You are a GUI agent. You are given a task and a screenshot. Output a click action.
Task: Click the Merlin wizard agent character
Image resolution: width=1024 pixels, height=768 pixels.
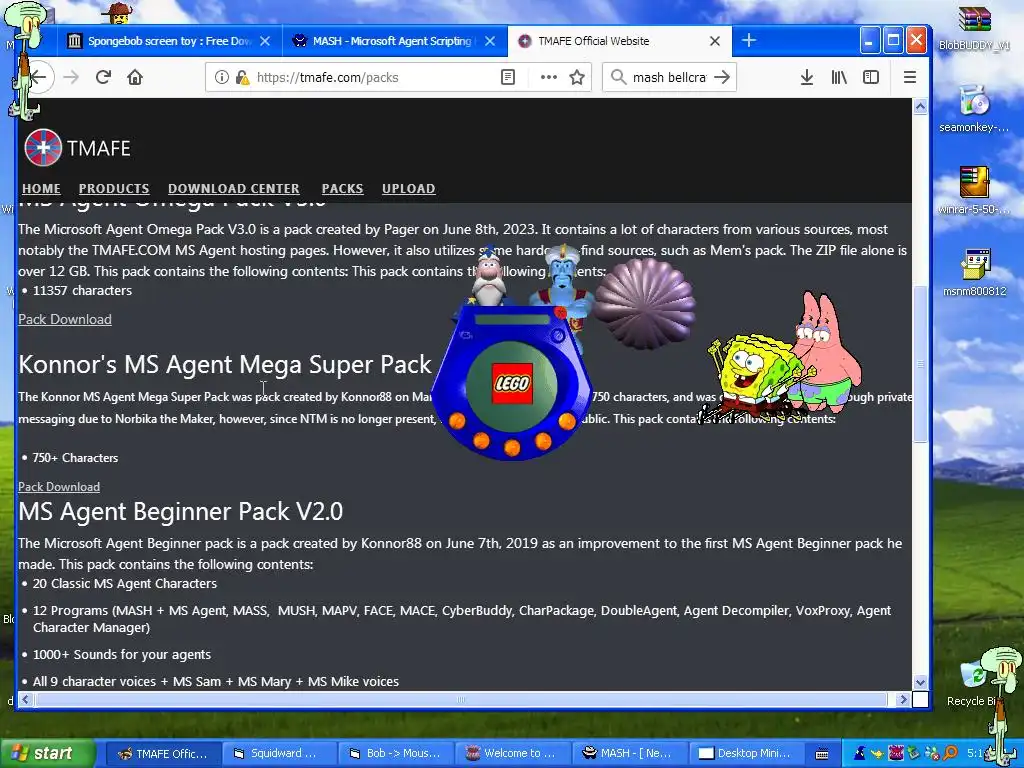click(487, 278)
